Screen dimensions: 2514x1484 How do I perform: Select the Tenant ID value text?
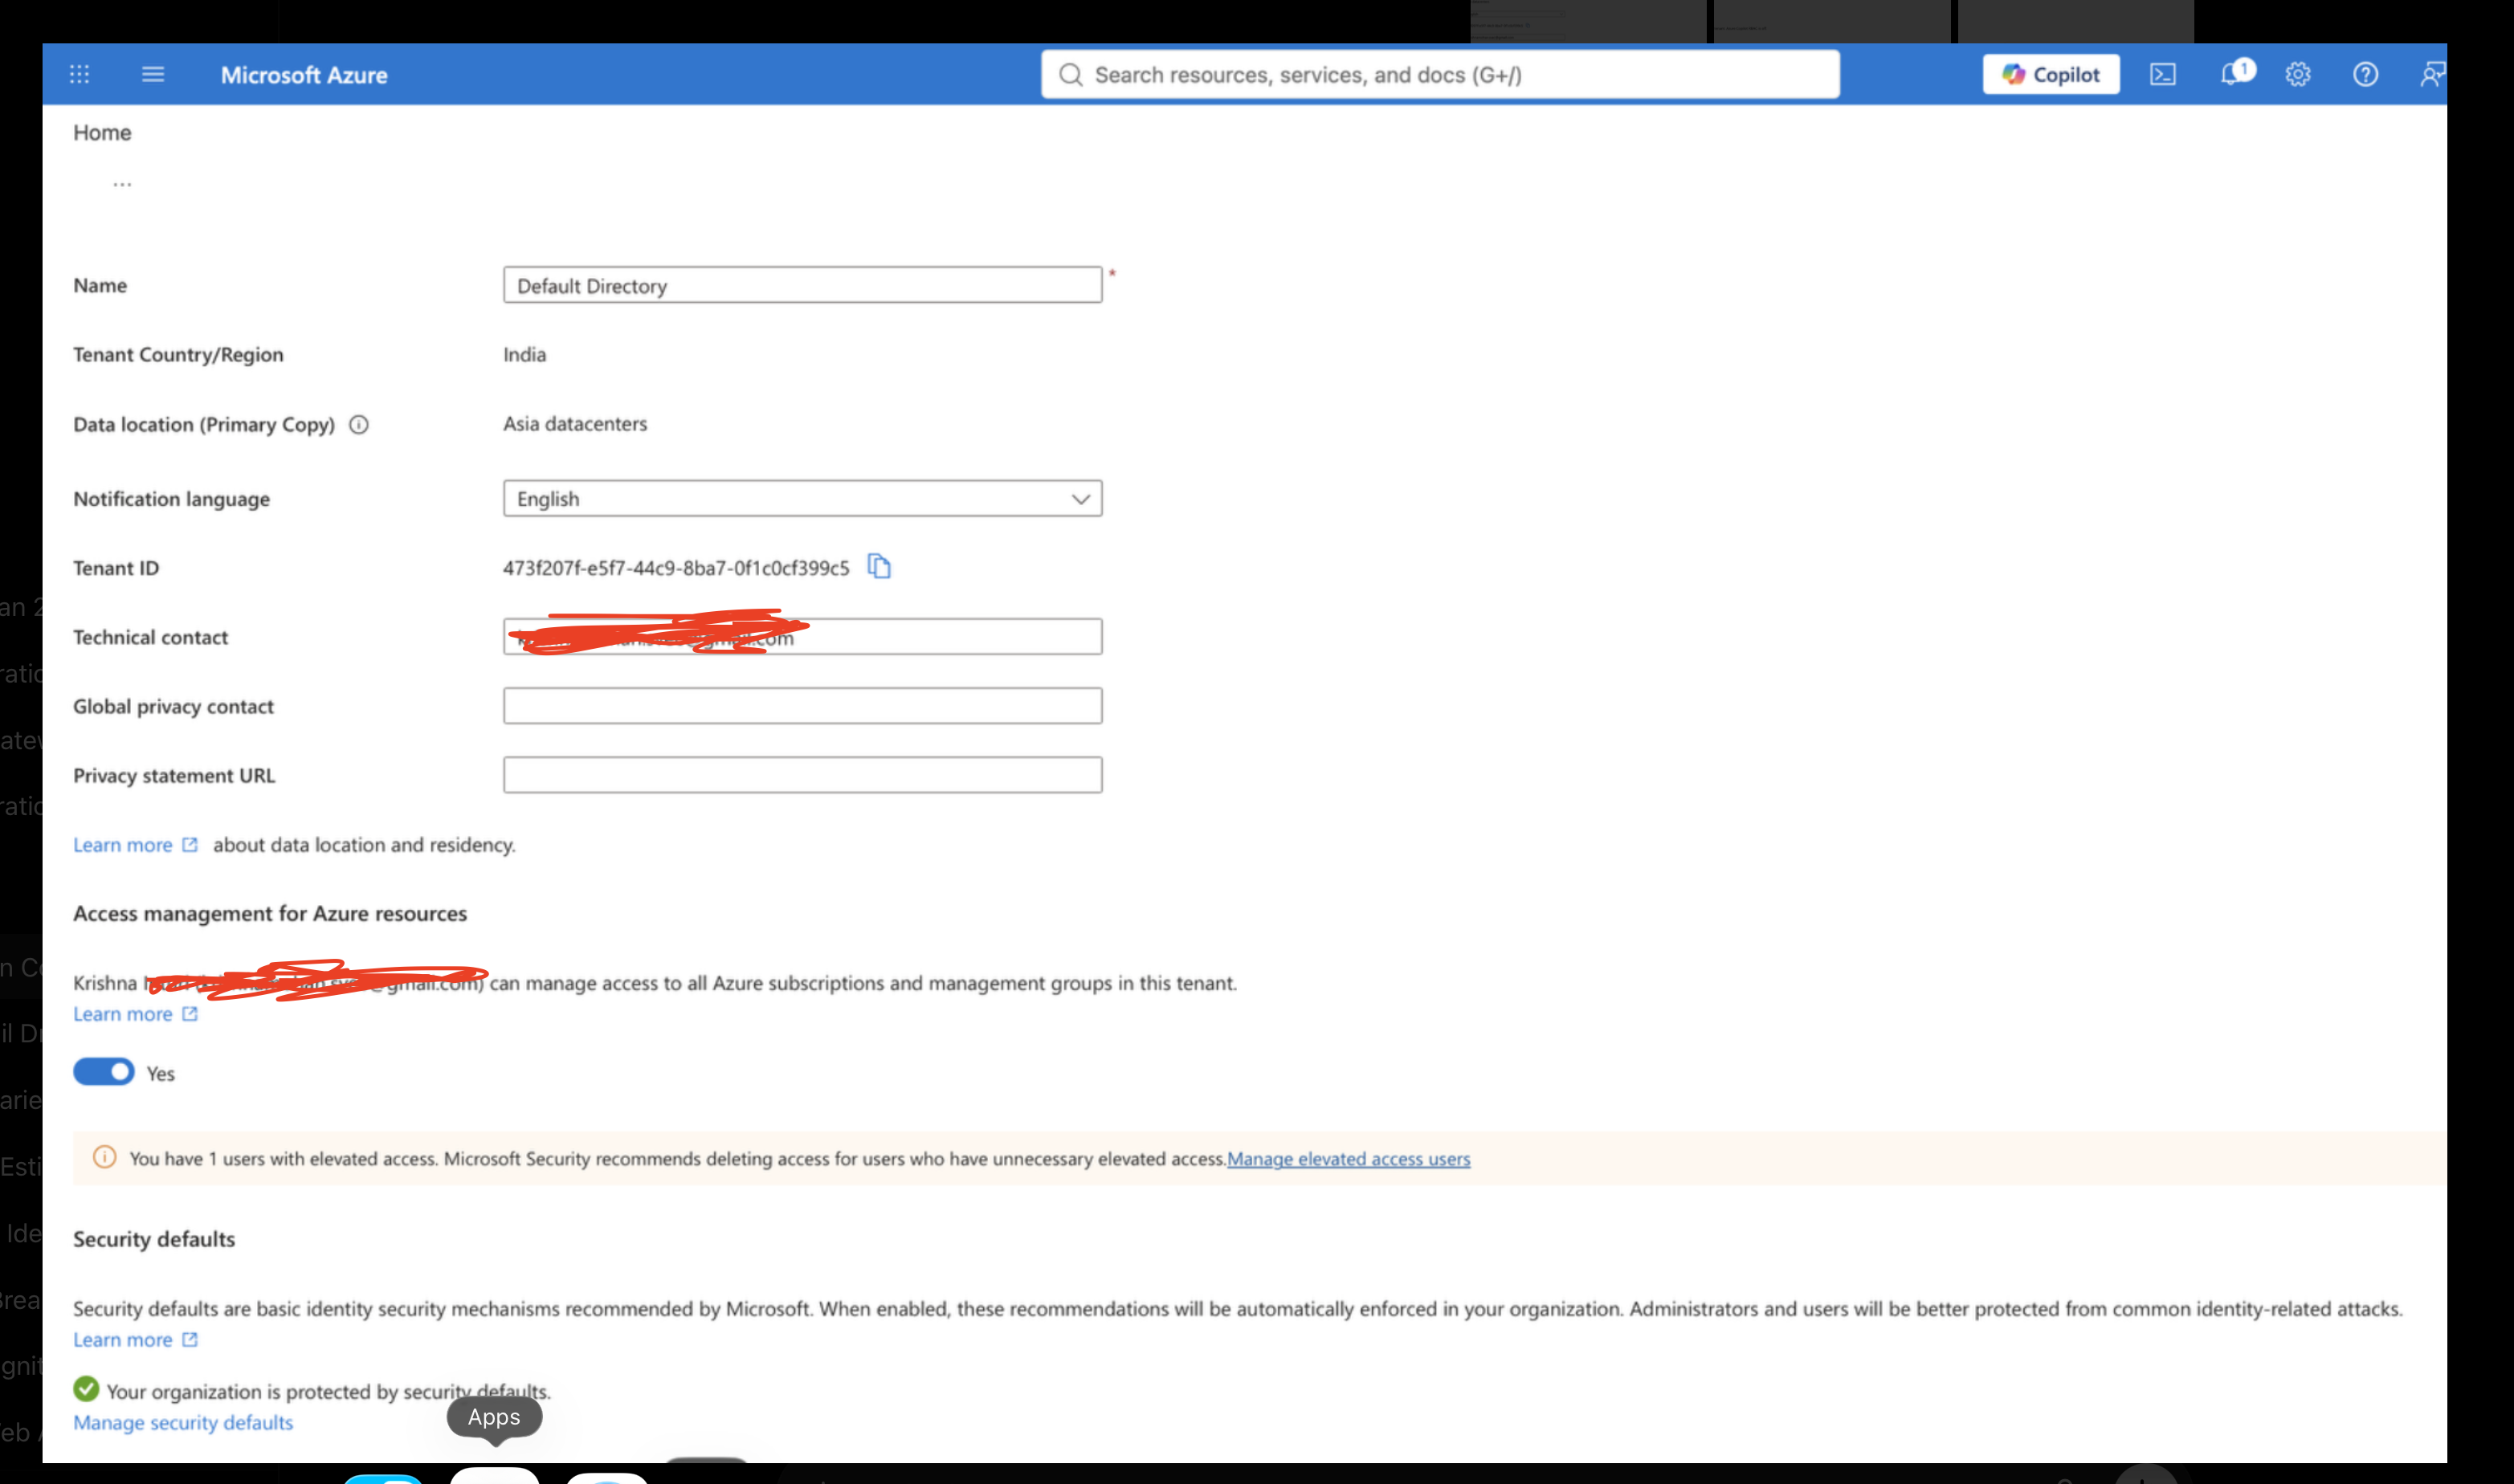coord(676,568)
